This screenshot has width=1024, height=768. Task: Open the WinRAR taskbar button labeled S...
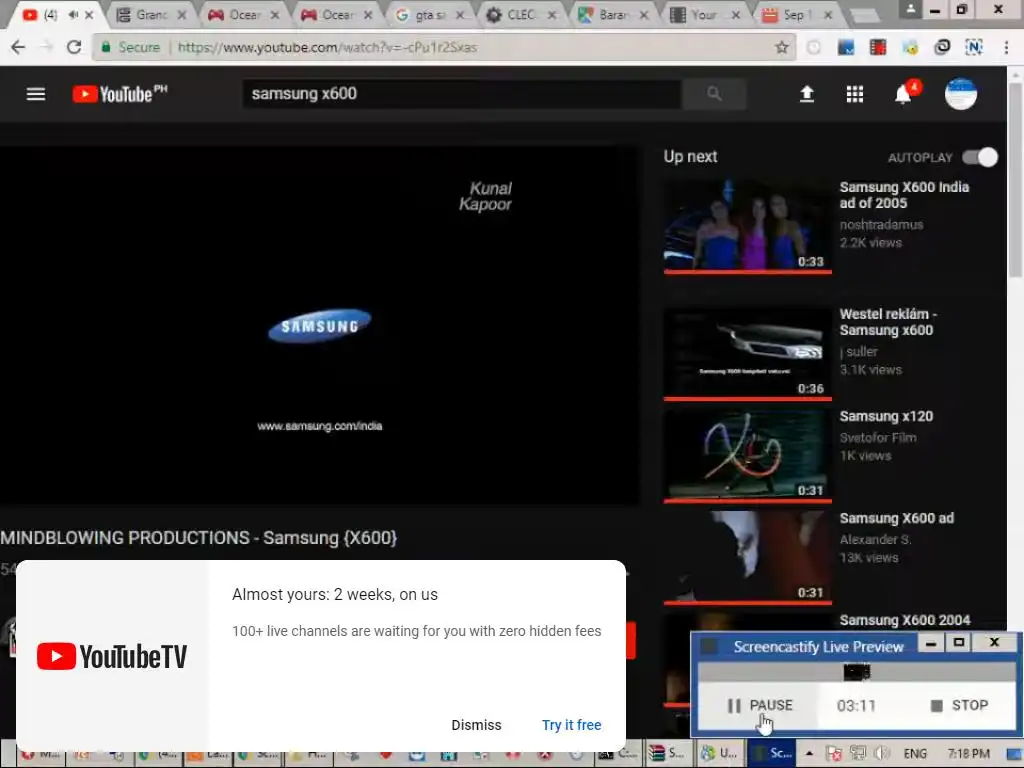667,754
